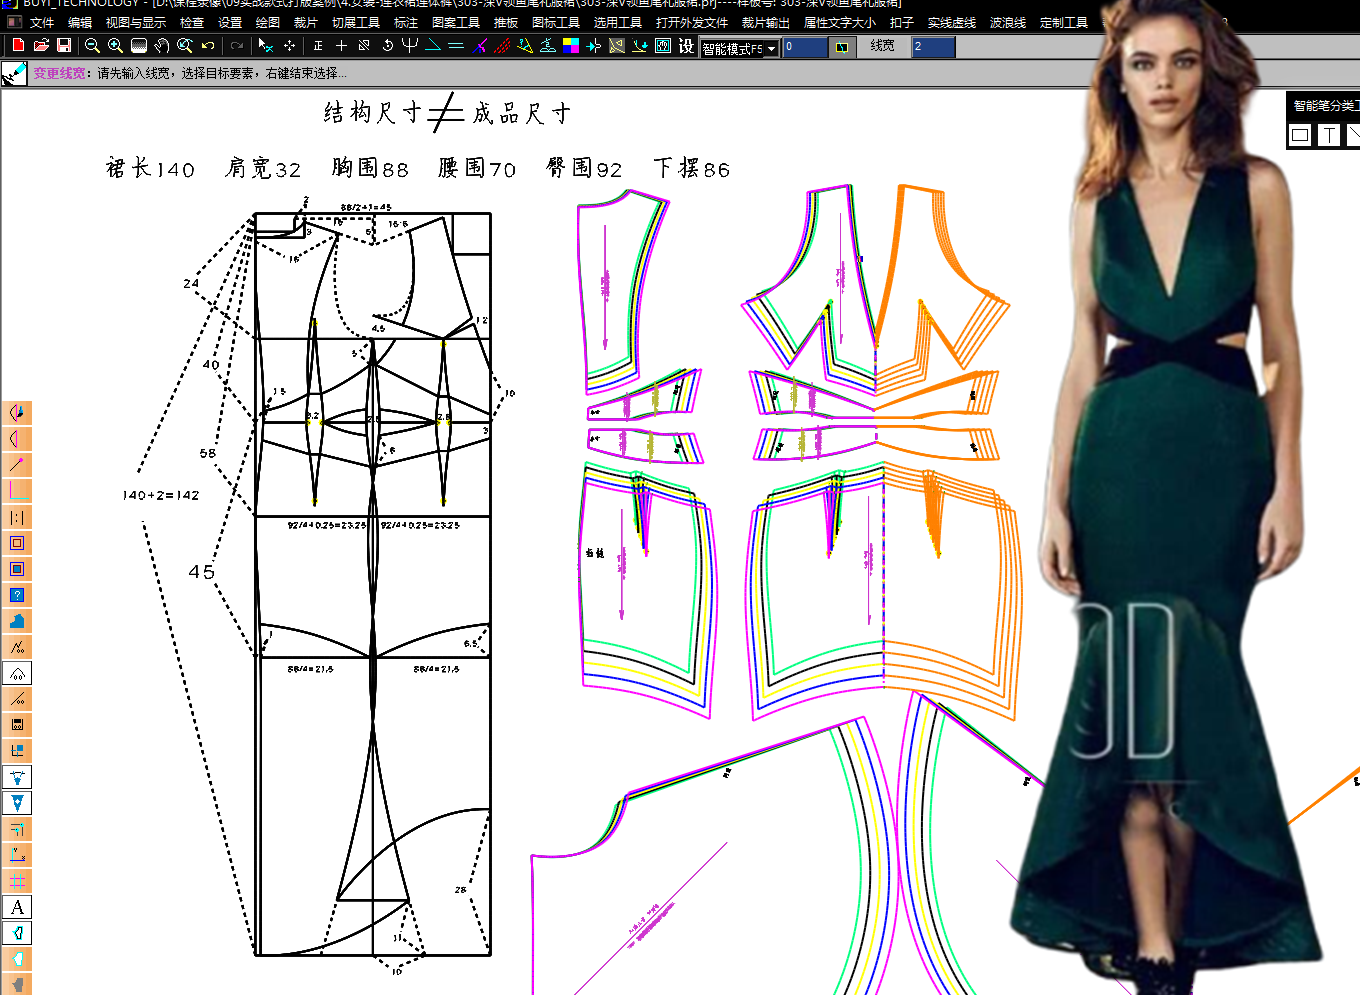
Task: Open the 属性文字大小 menu
Action: click(x=840, y=22)
